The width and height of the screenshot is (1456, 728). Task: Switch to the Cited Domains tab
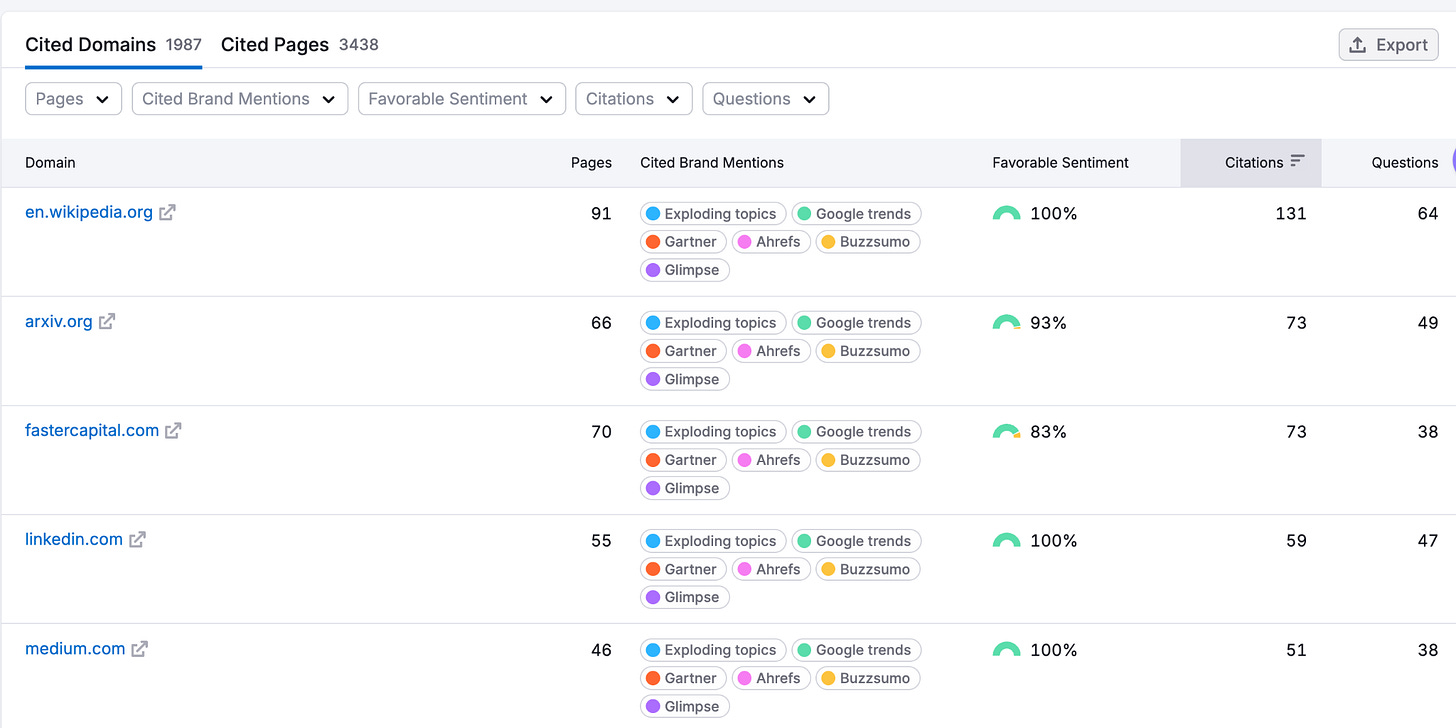pyautogui.click(x=113, y=45)
